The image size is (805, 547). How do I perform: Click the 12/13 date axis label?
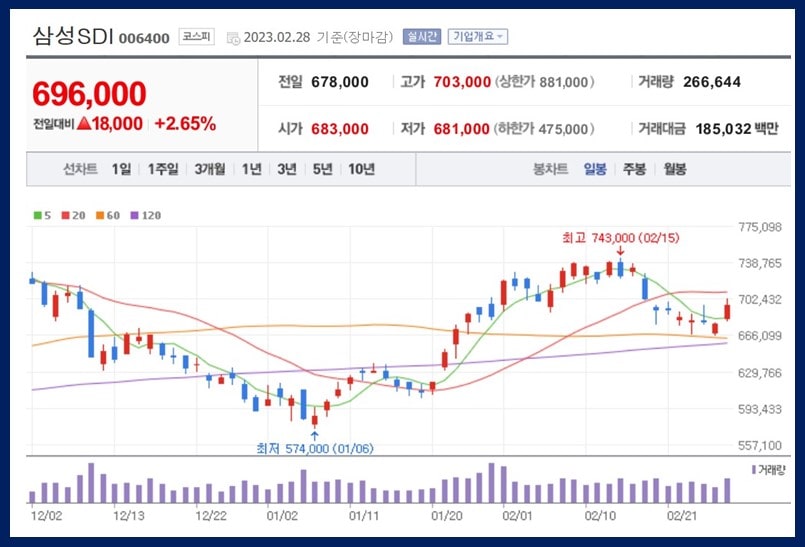129,516
